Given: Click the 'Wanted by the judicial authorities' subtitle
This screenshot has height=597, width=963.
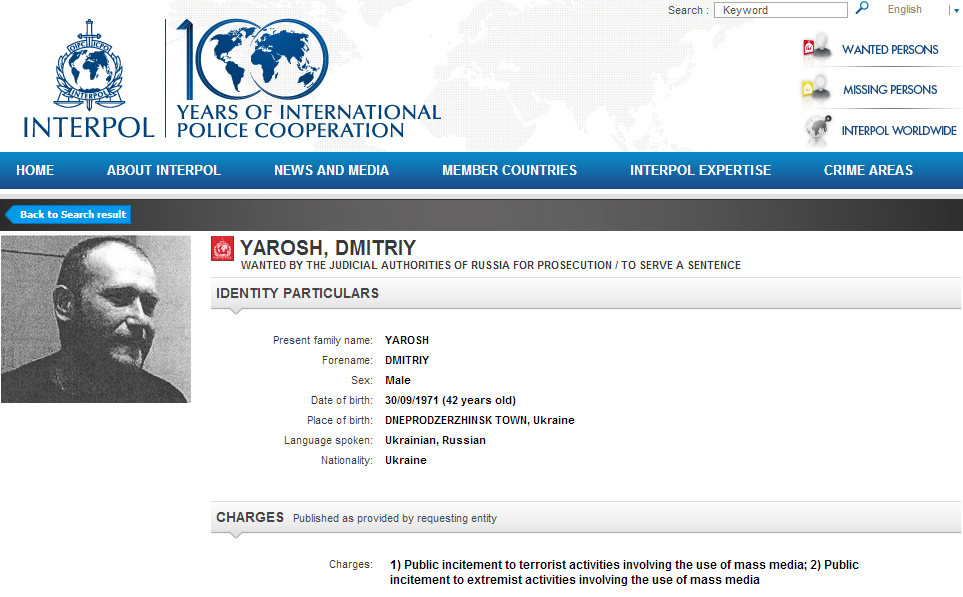Looking at the screenshot, I should click(x=491, y=265).
